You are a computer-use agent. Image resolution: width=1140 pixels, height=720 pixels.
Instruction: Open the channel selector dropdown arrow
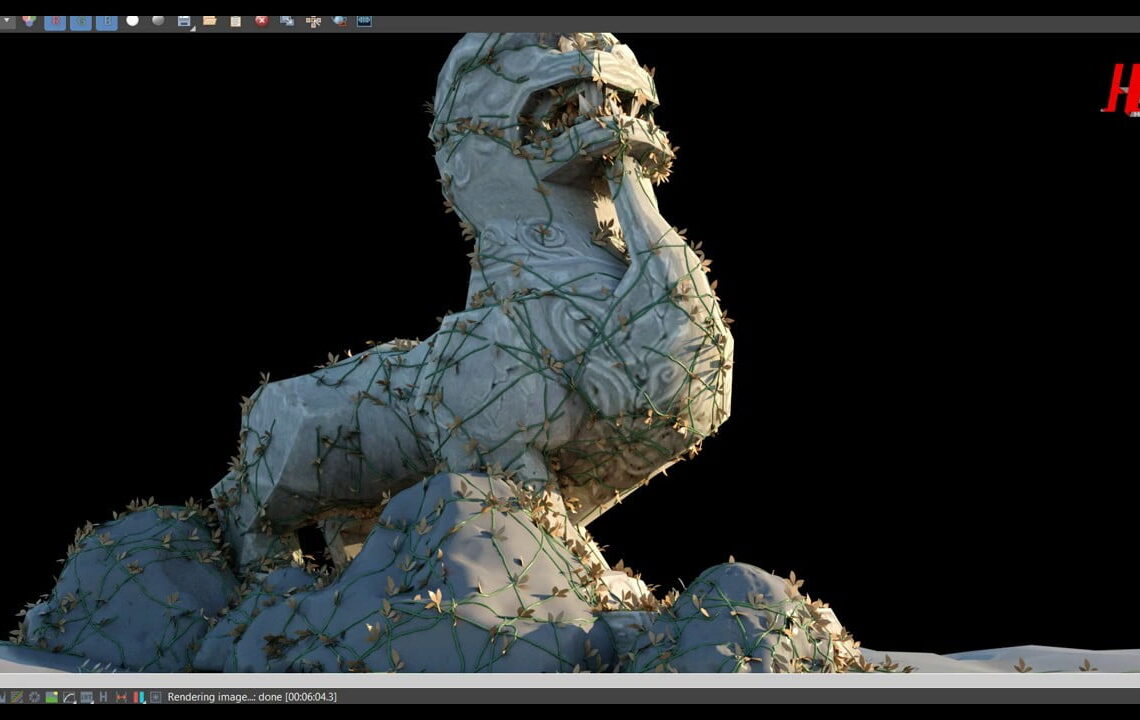7,21
